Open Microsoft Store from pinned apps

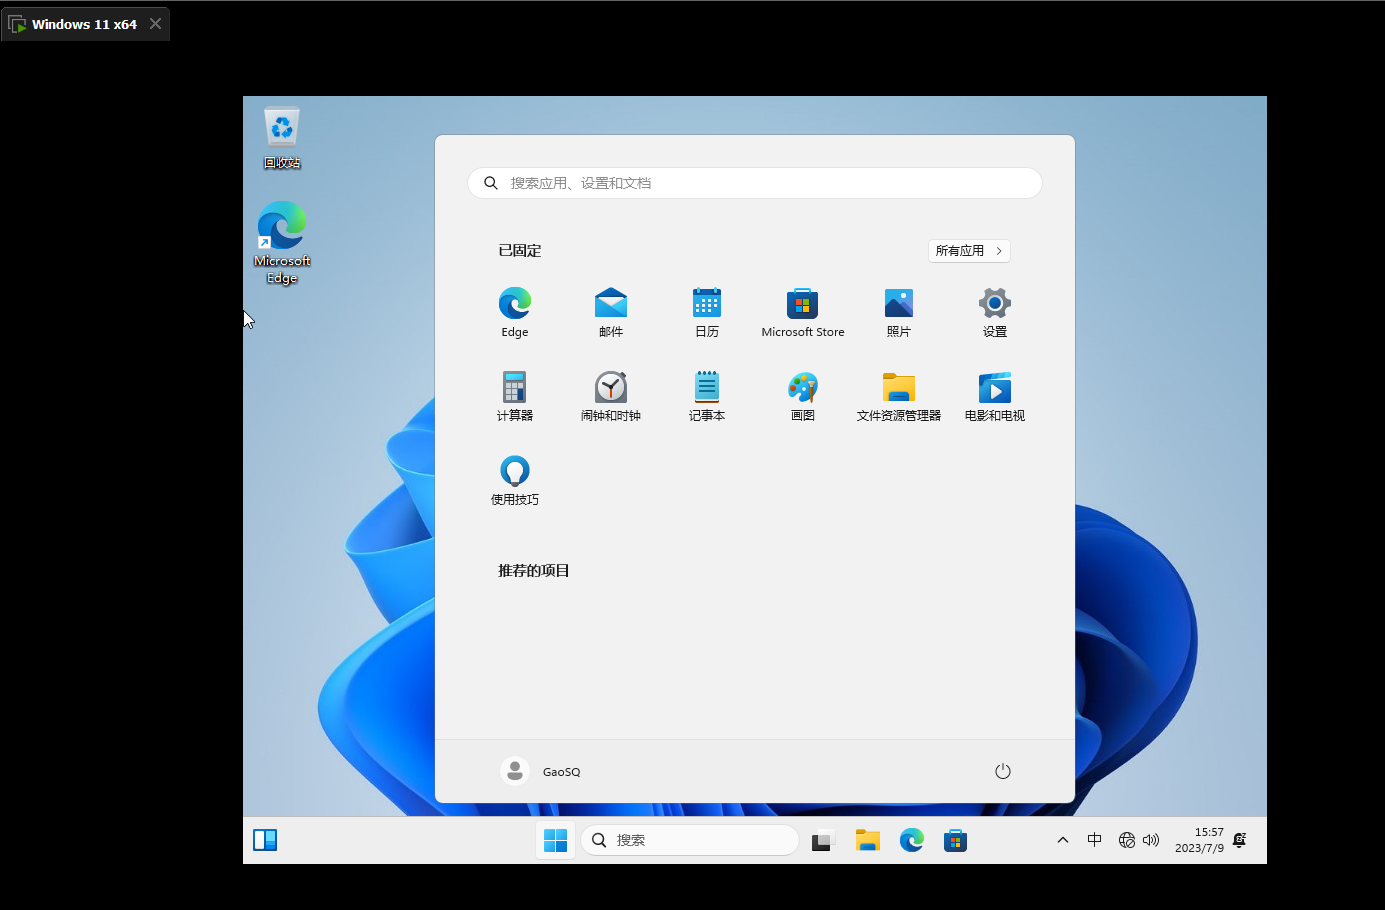[802, 311]
